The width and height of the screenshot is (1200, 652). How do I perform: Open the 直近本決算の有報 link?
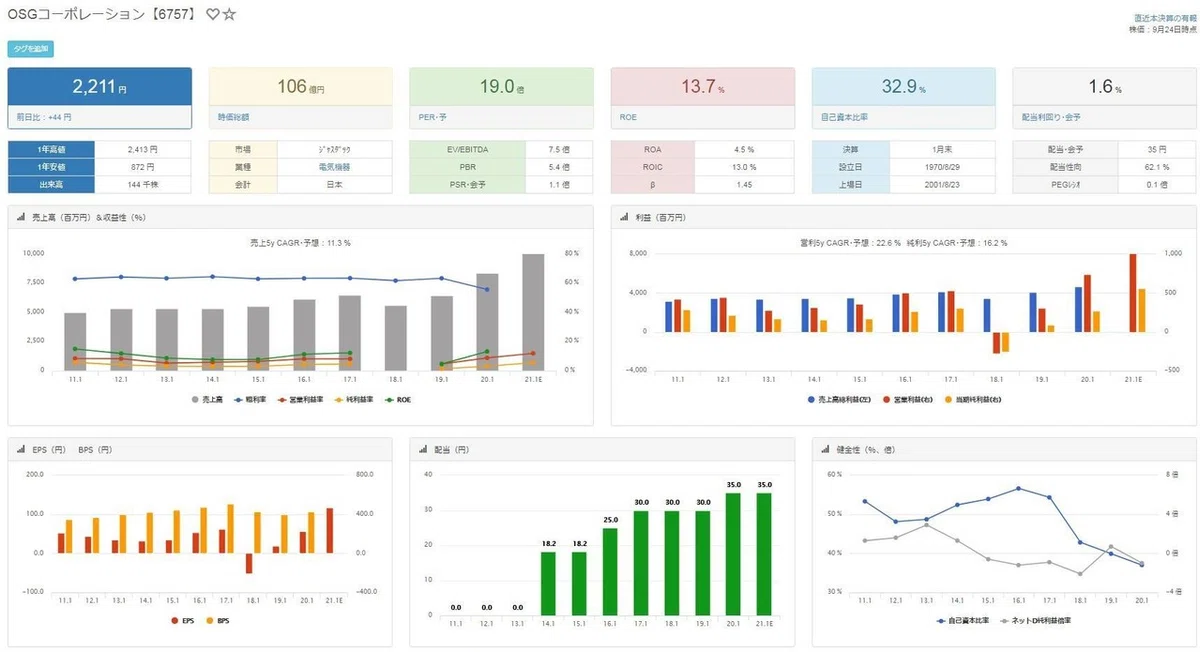(x=1164, y=18)
